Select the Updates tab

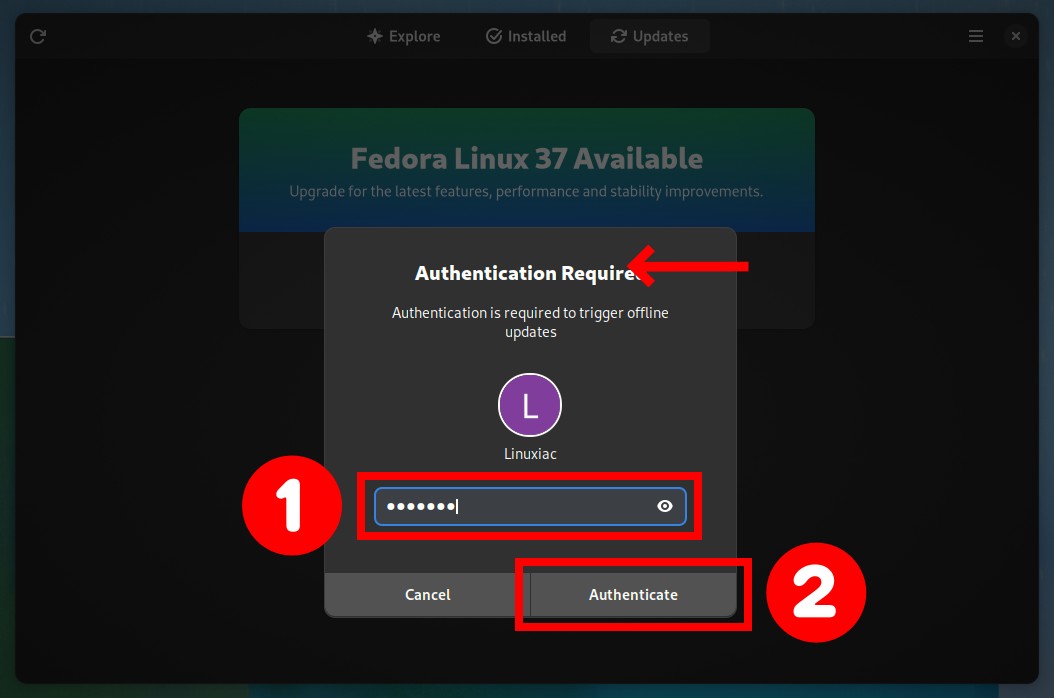click(649, 36)
